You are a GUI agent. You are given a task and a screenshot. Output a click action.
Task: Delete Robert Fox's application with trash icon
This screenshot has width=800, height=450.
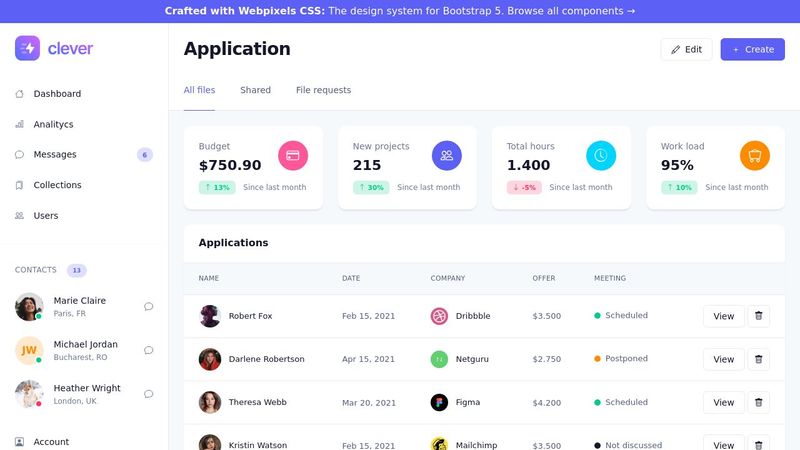coord(758,316)
